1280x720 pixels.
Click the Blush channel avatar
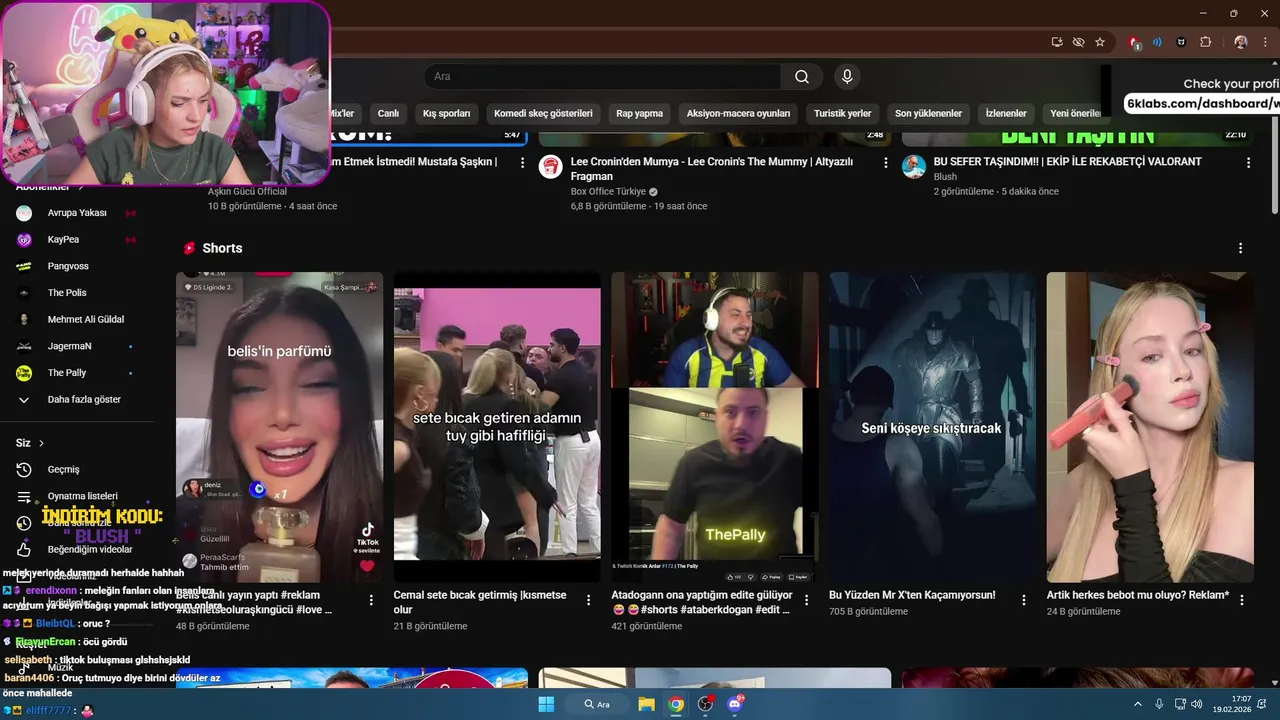click(x=913, y=166)
